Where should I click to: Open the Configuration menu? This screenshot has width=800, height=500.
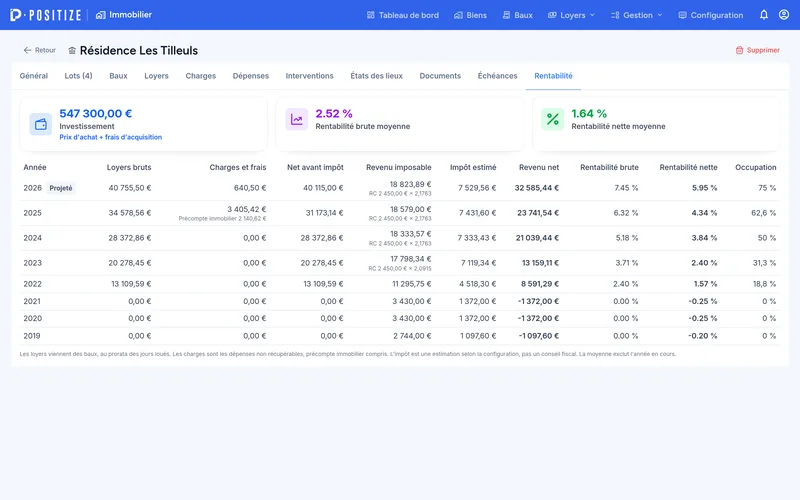(x=710, y=15)
